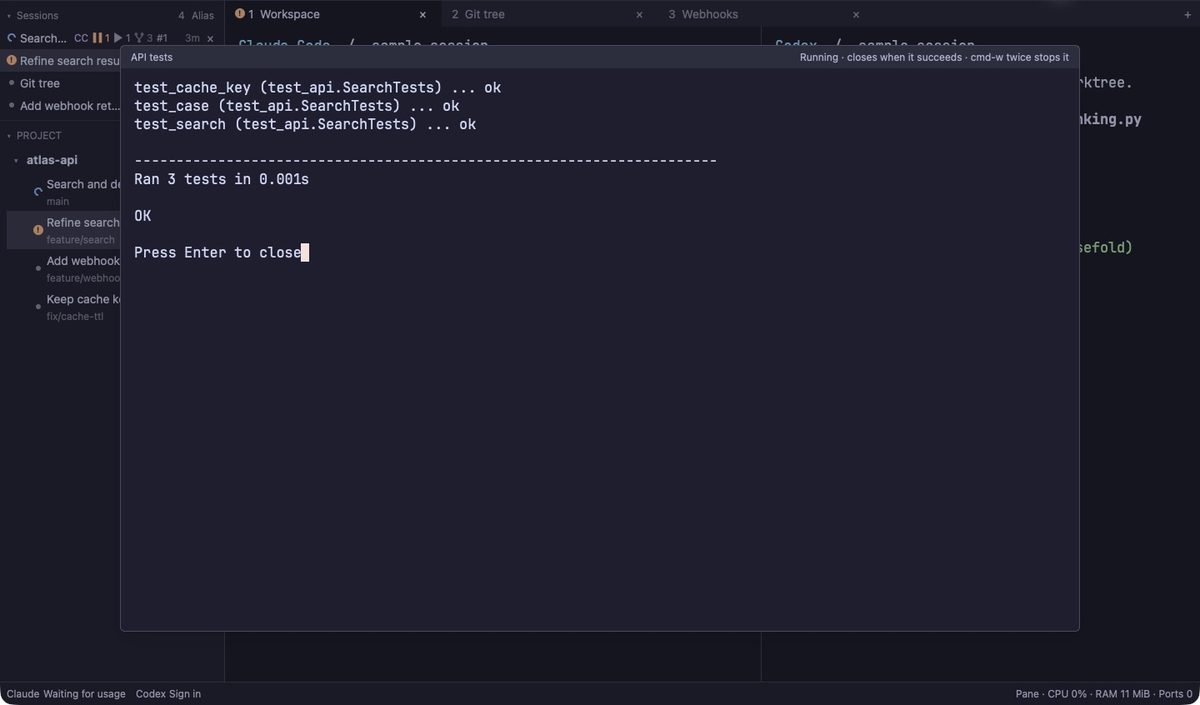Image resolution: width=1200 pixels, height=705 pixels.
Task: Click the test_search result line
Action: click(305, 125)
